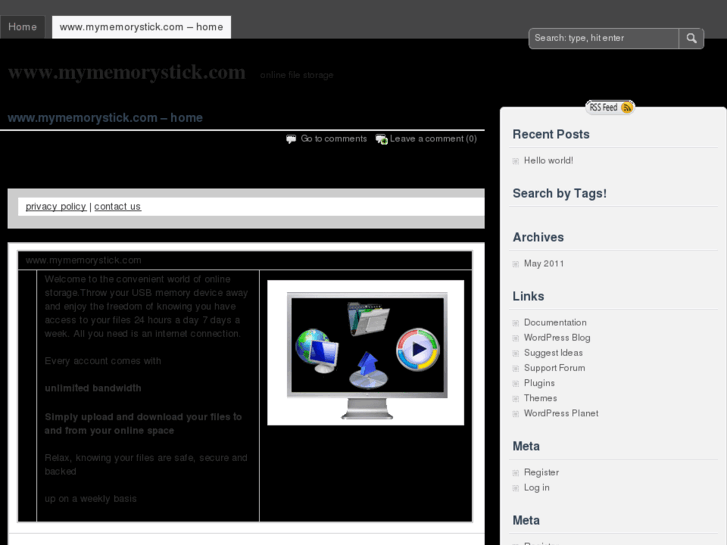This screenshot has width=727, height=545.
Task: Go to the Support Forum link
Action: coord(555,368)
